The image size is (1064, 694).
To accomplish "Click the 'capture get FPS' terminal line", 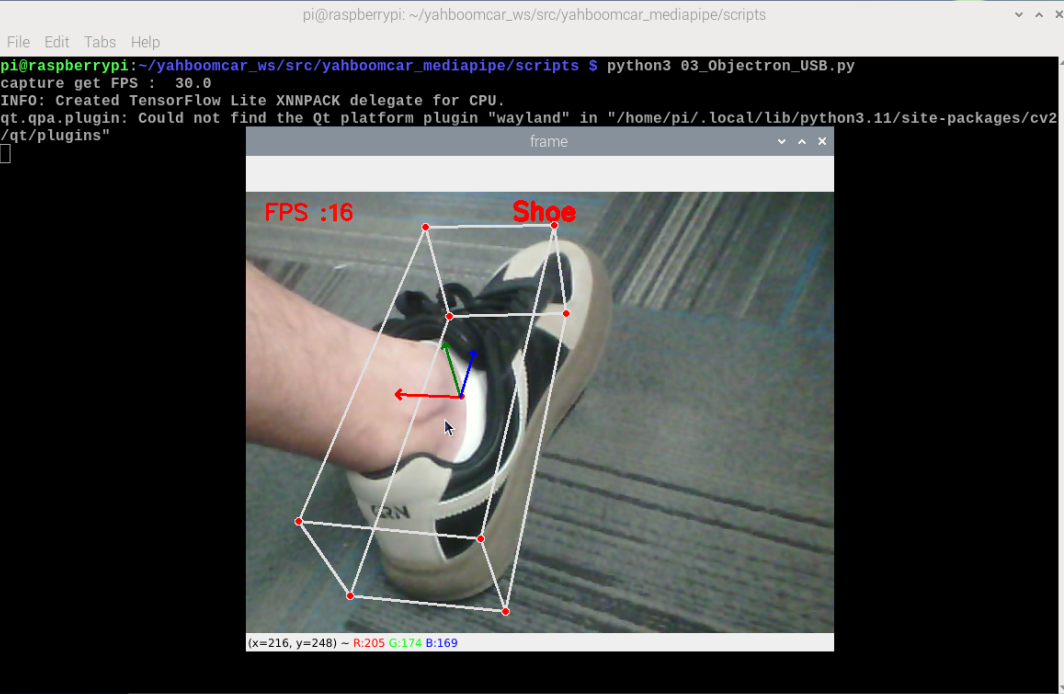I will [106, 83].
